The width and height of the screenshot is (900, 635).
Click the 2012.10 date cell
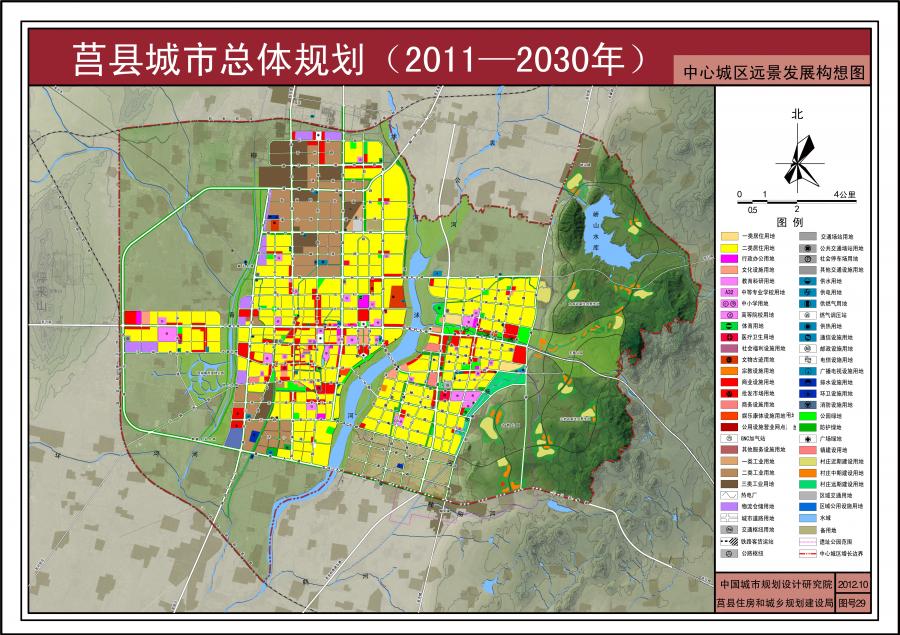[854, 584]
